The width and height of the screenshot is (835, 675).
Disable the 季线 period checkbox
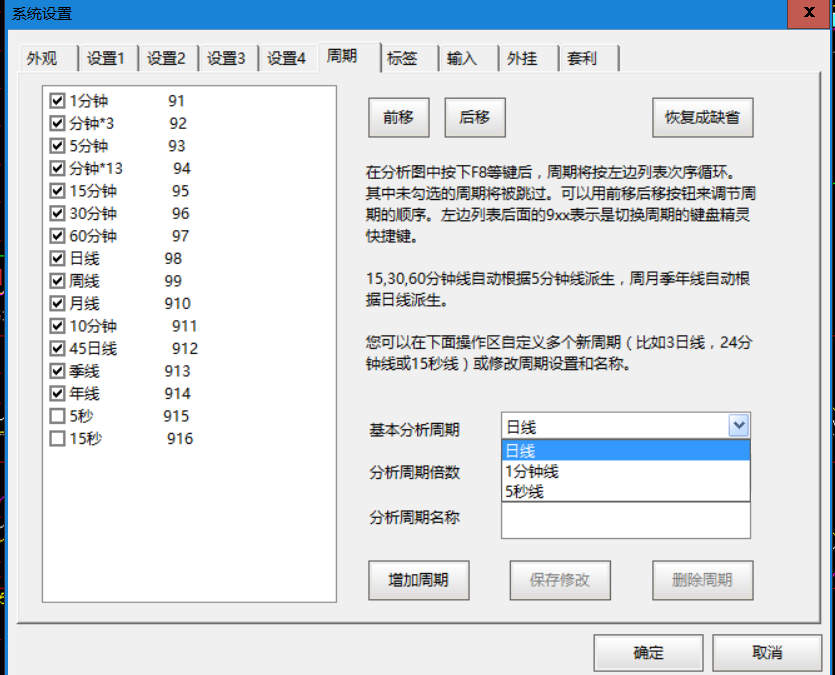click(x=57, y=371)
